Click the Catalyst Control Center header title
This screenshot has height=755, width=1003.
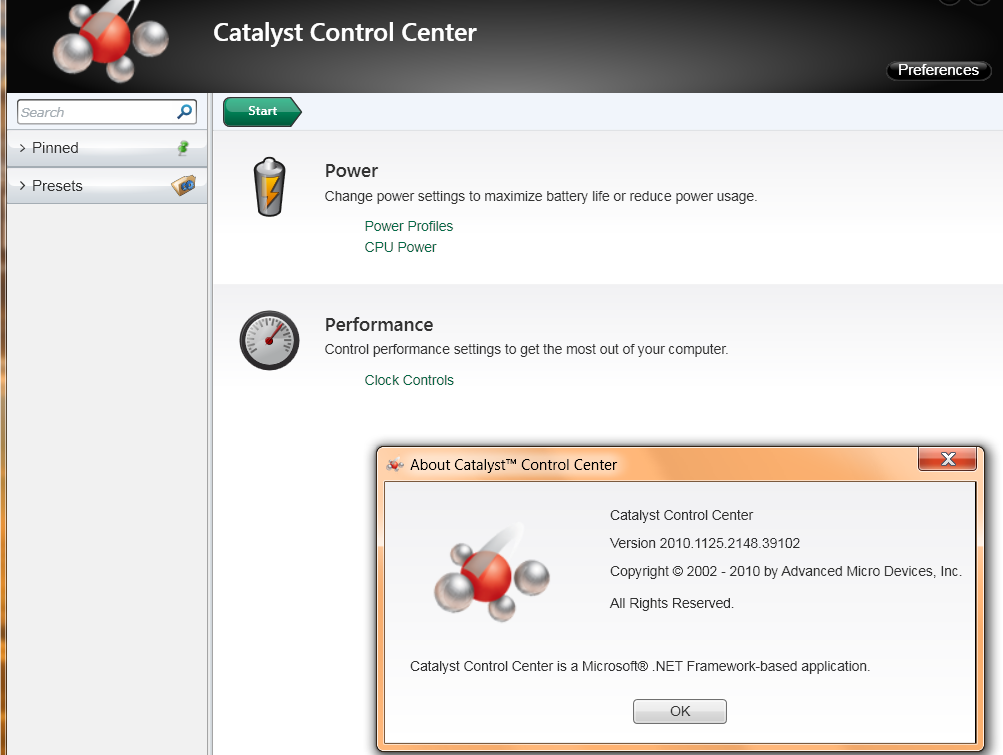pos(345,33)
